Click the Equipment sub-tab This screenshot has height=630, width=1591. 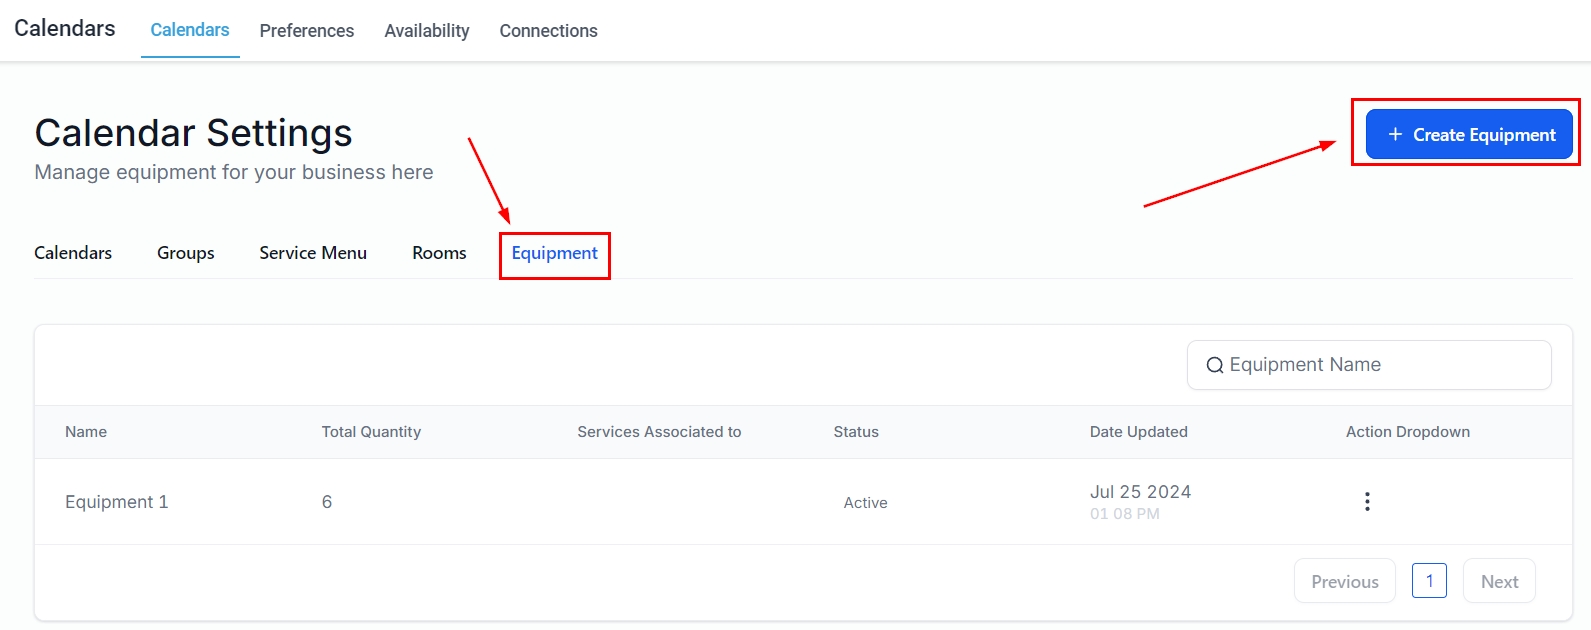coord(554,253)
